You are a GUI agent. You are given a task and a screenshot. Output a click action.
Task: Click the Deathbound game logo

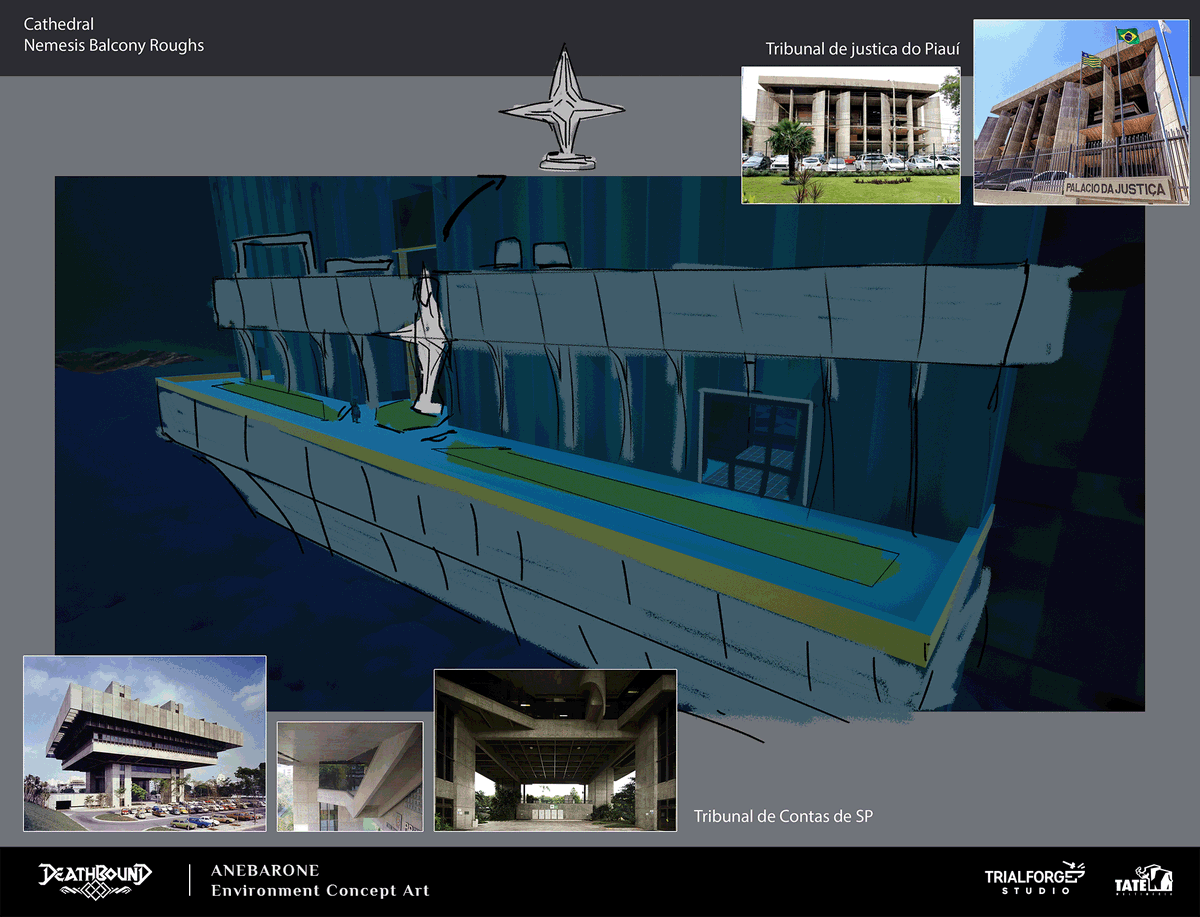click(x=95, y=880)
